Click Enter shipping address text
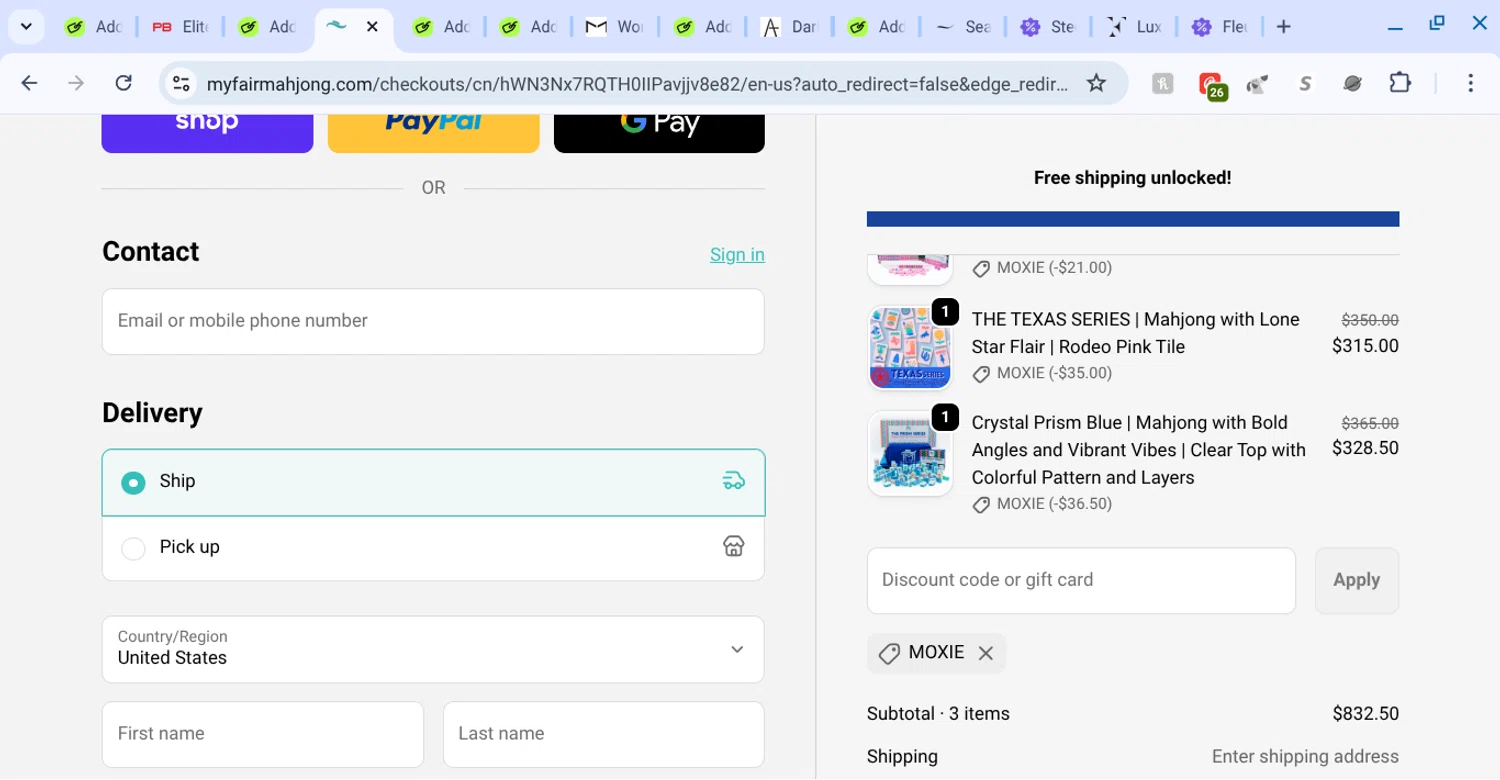1500x780 pixels. (x=1305, y=757)
